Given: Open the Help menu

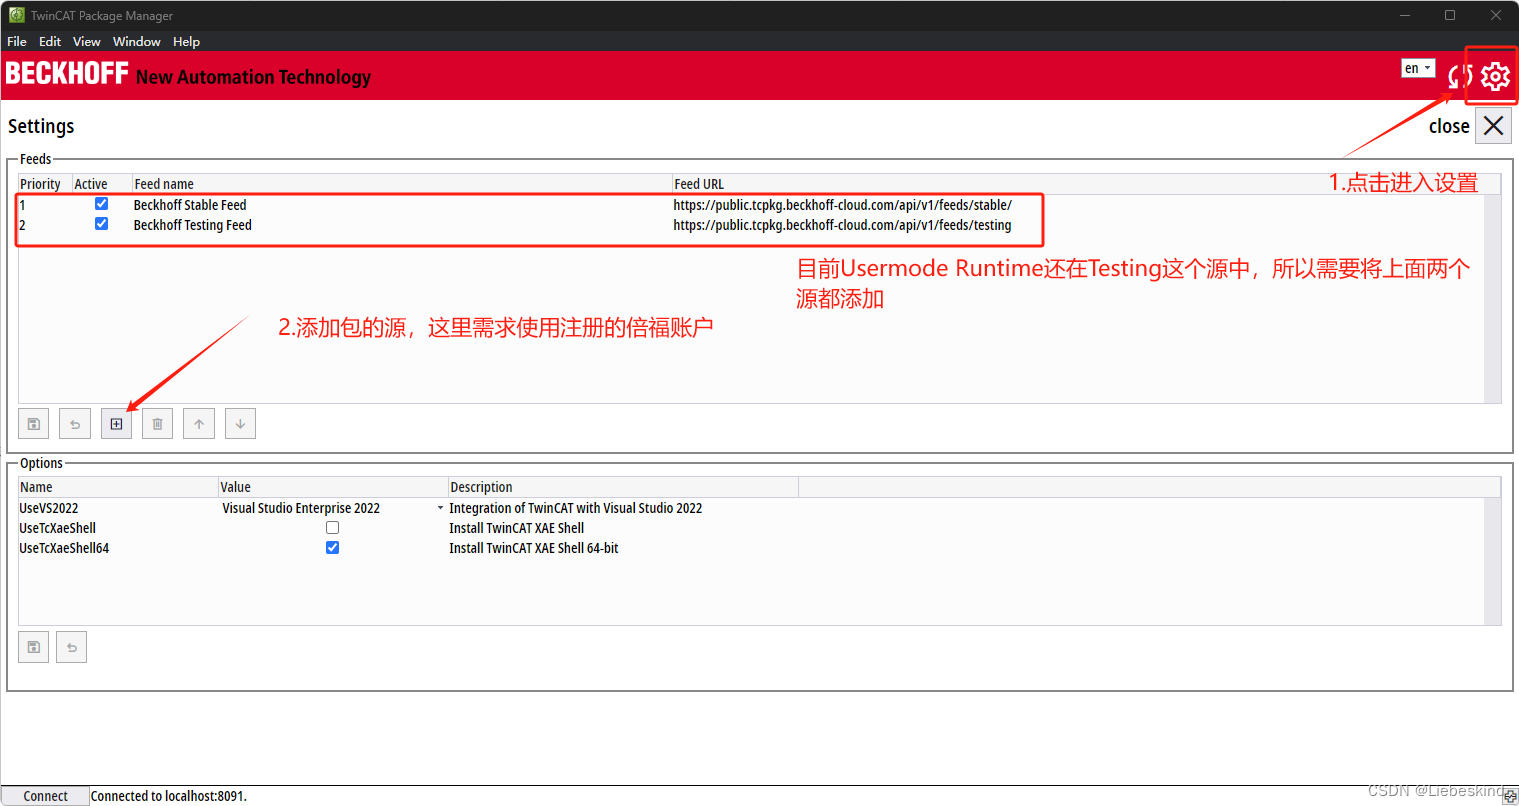Looking at the screenshot, I should [x=186, y=41].
